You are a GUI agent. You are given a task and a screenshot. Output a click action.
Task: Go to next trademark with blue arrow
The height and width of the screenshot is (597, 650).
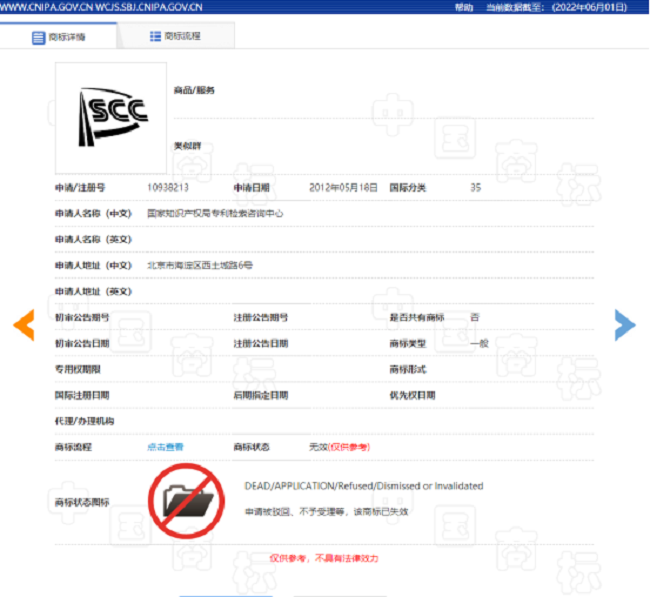625,324
